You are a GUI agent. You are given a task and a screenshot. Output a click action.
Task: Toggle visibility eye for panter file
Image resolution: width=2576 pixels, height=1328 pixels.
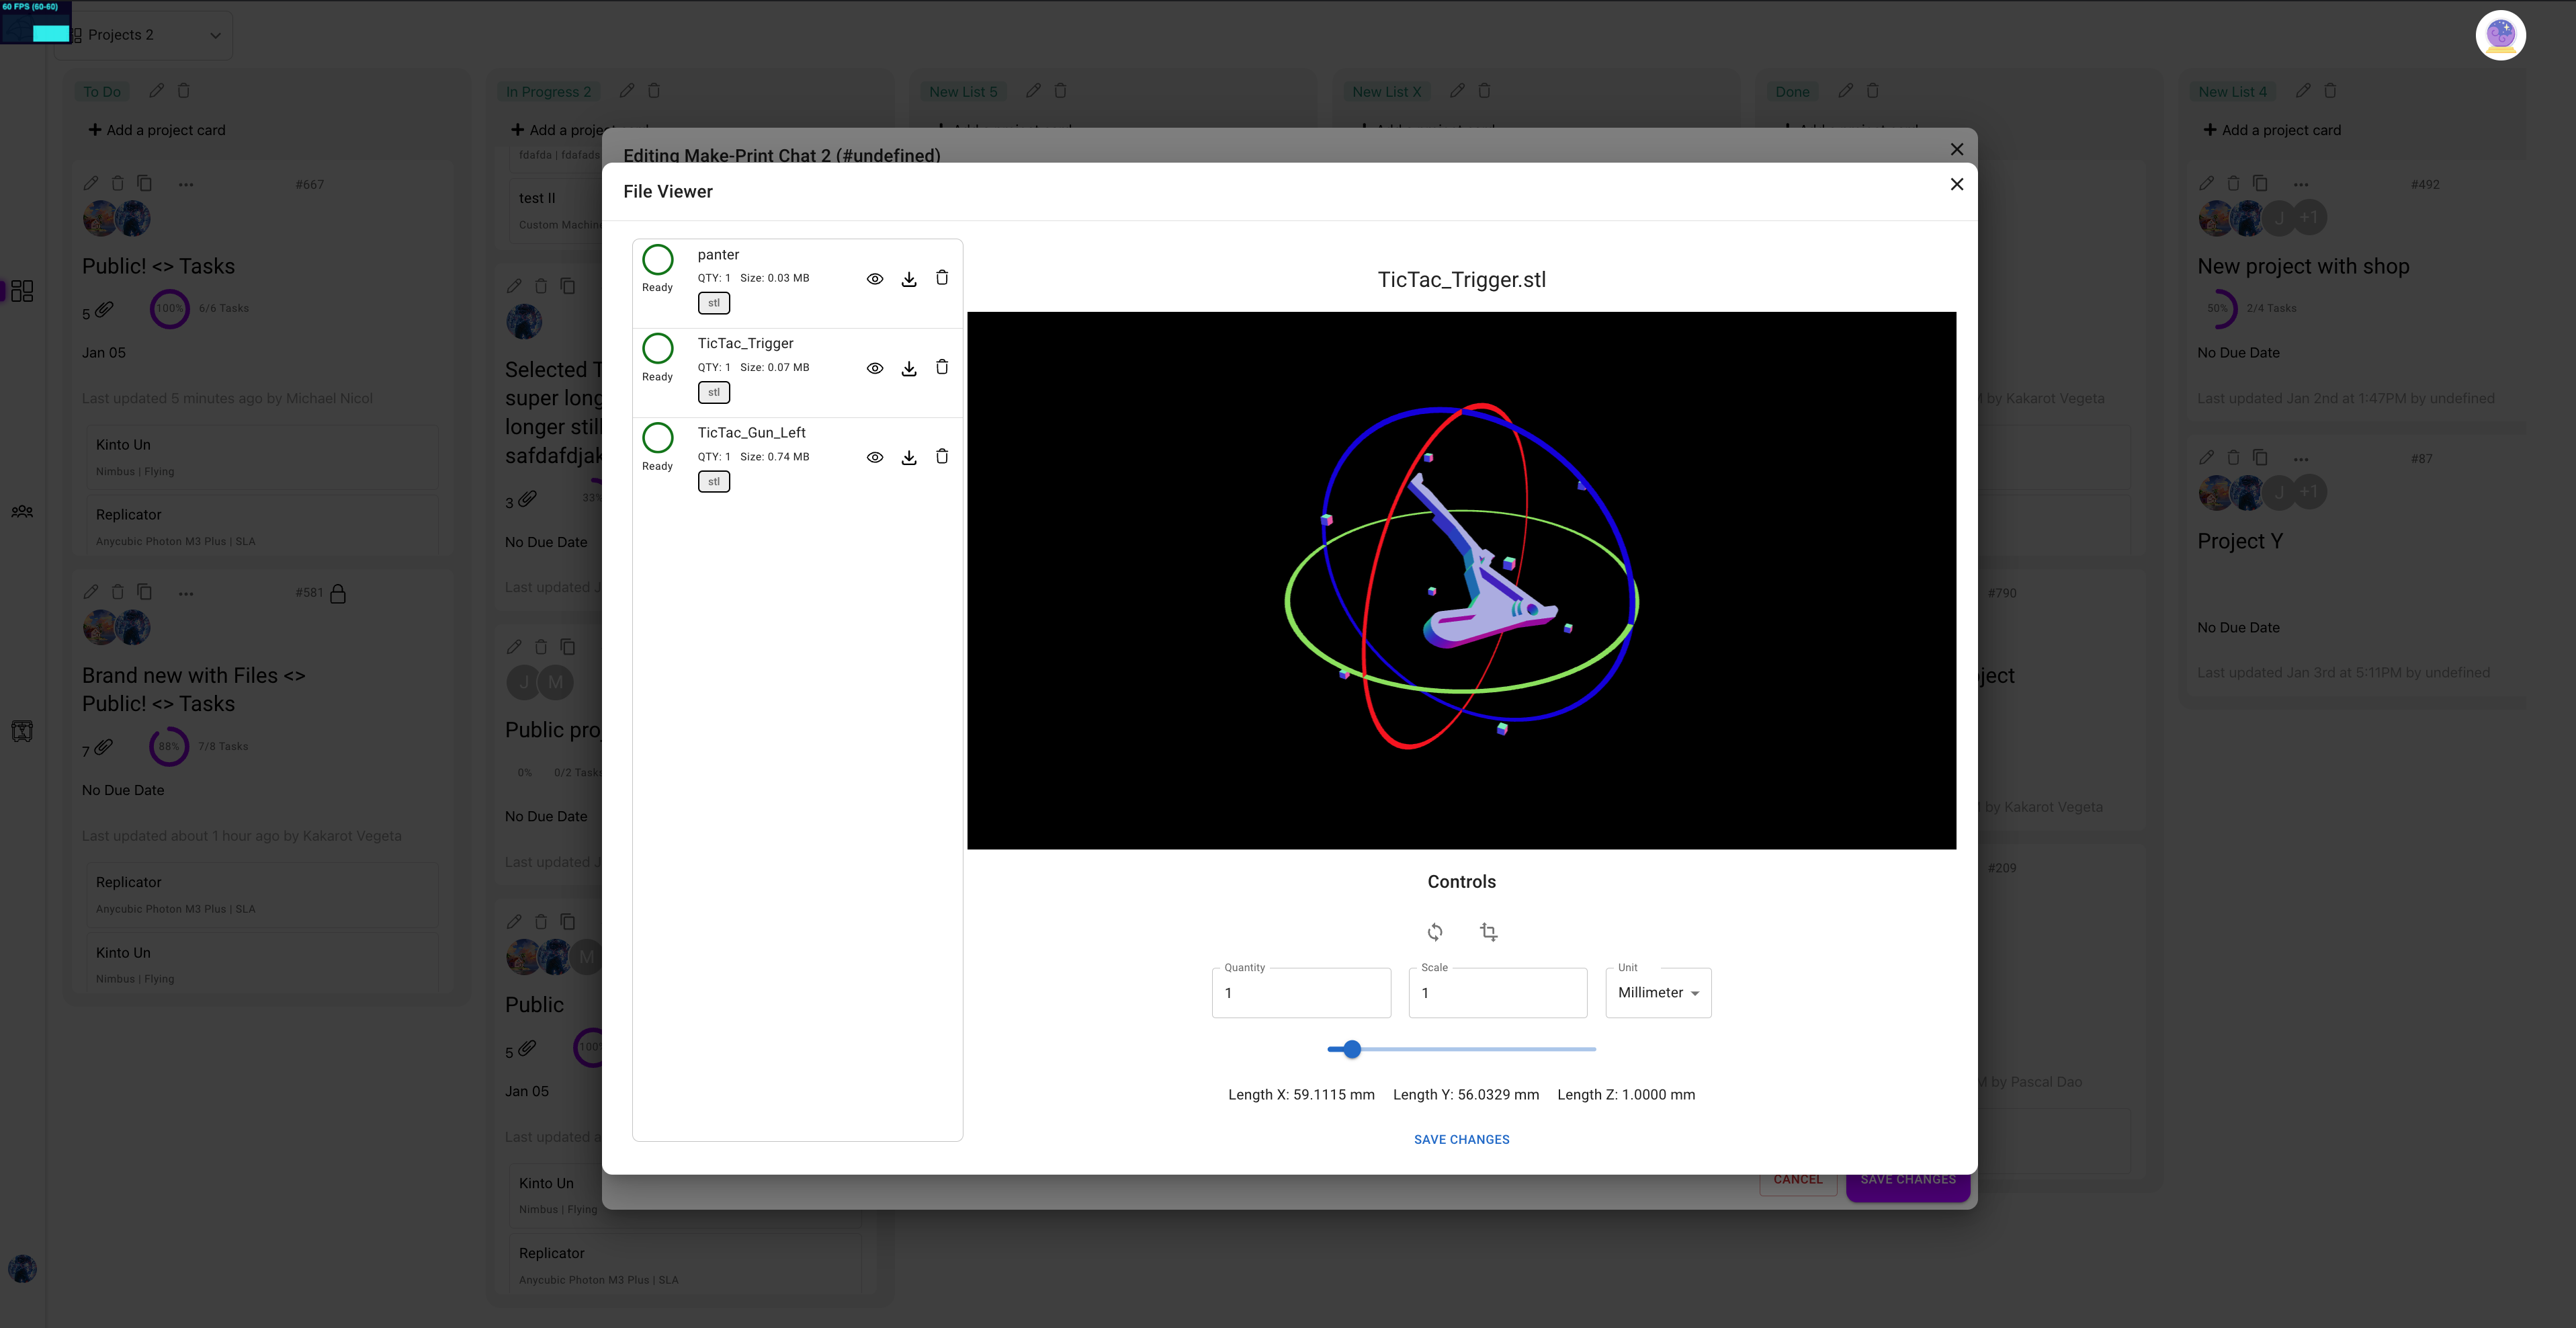[x=874, y=279]
